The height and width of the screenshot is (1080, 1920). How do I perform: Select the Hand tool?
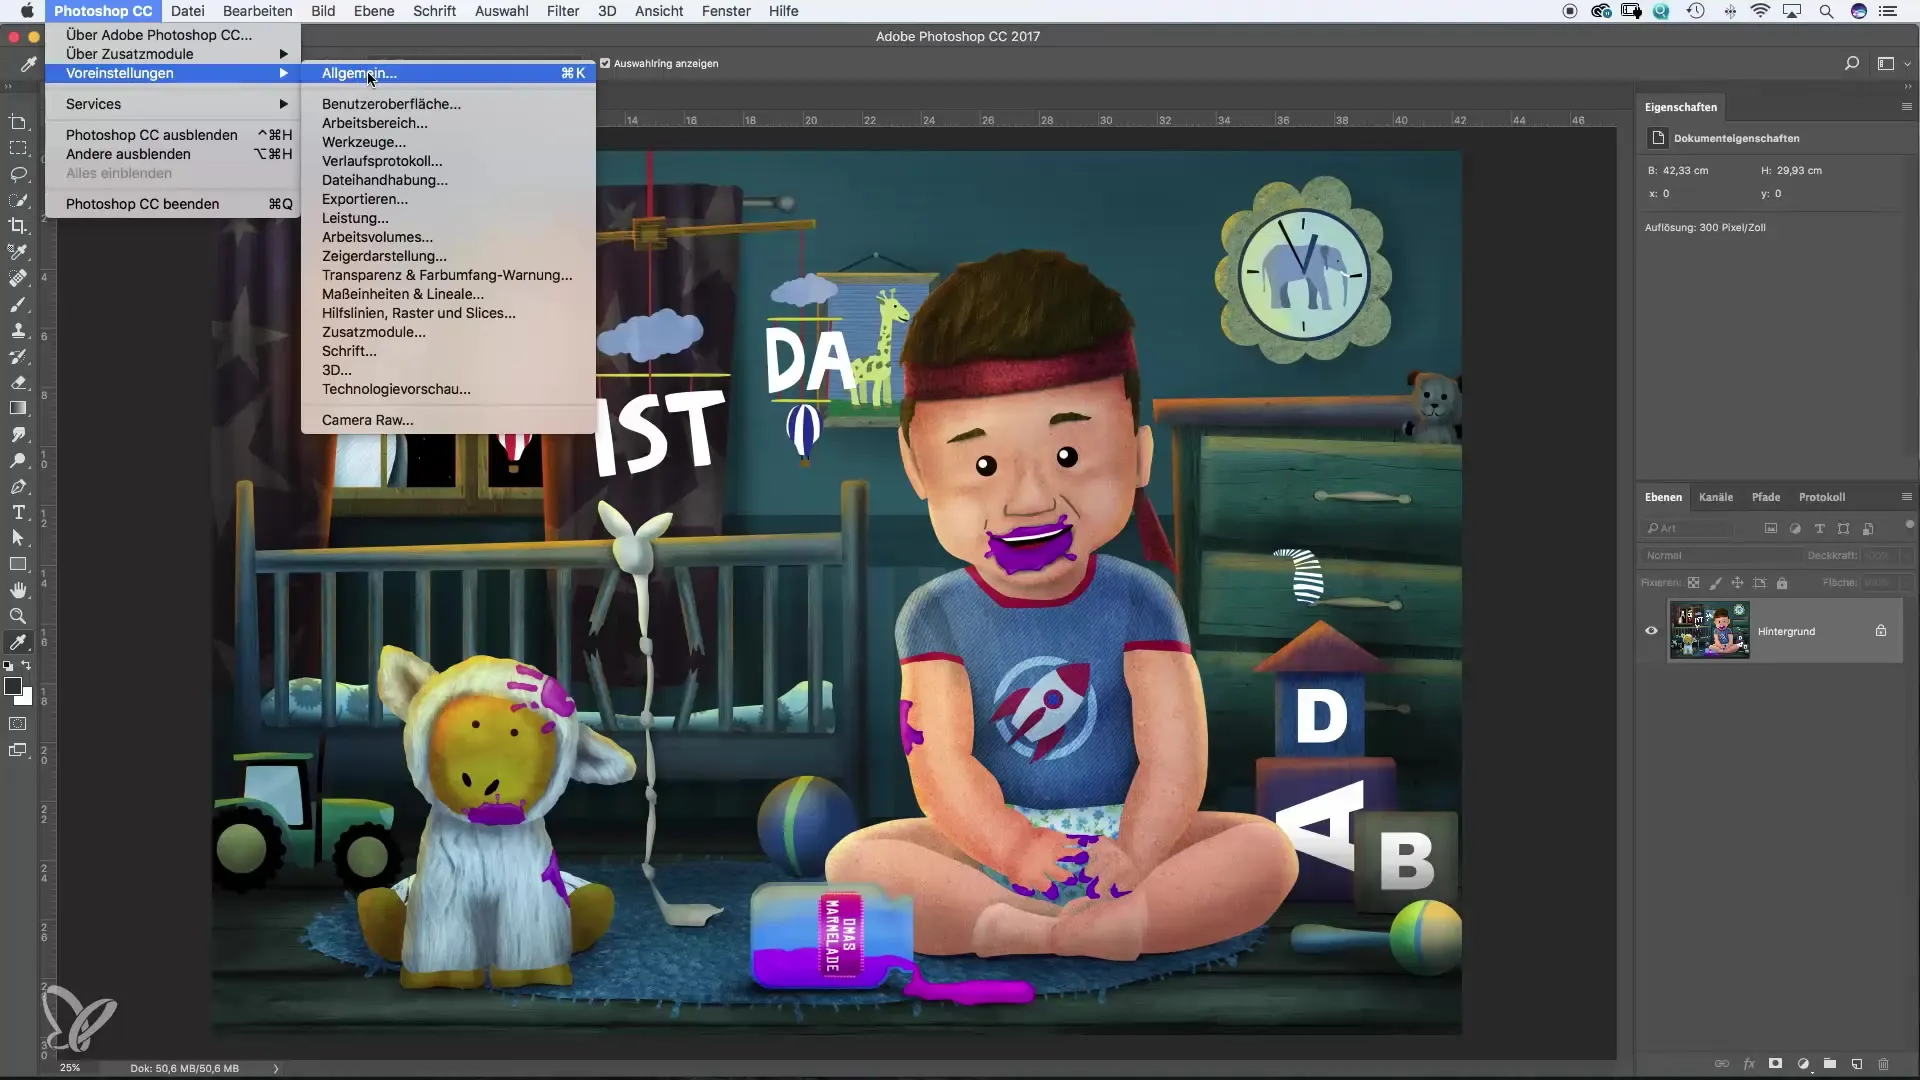point(18,590)
